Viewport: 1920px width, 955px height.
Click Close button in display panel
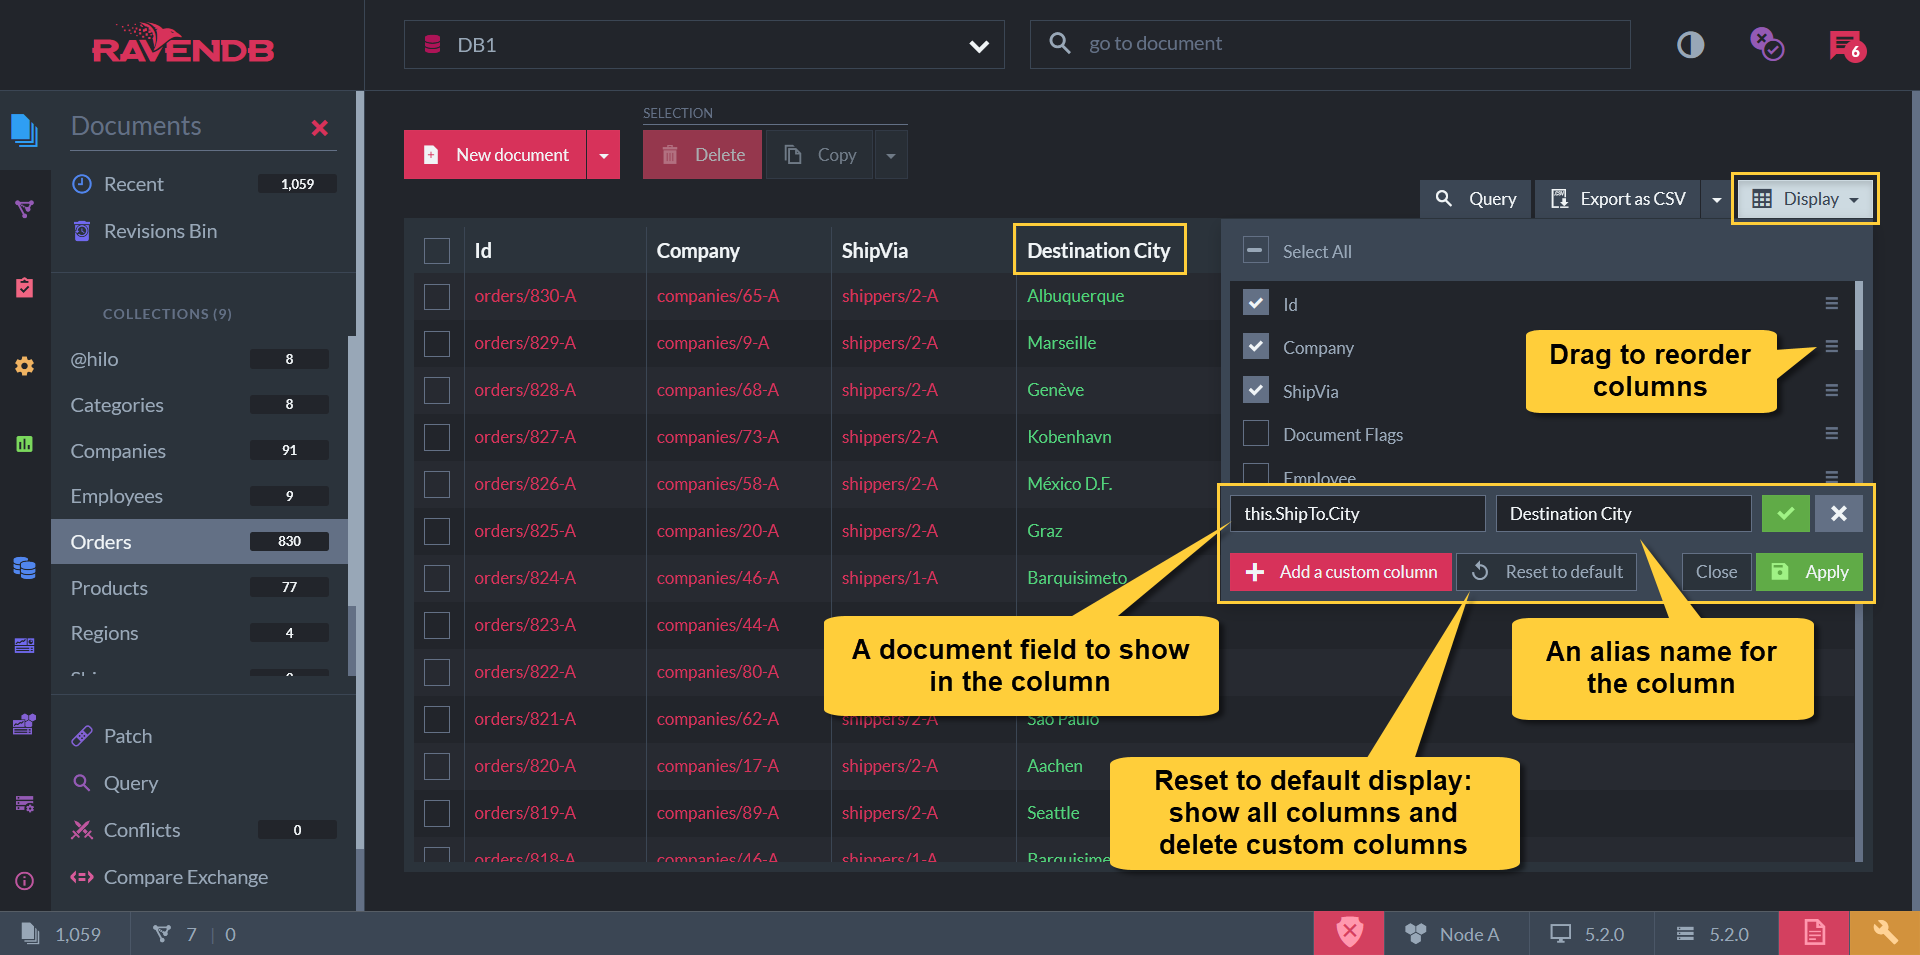tap(1716, 572)
